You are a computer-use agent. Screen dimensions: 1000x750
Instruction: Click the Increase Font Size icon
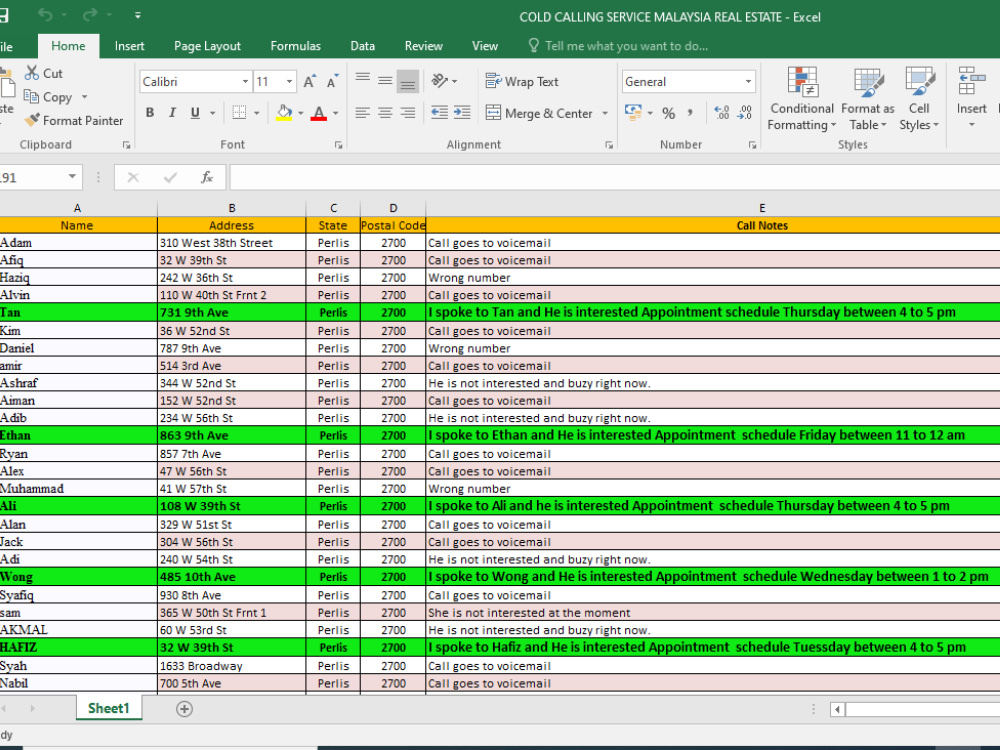coord(310,82)
